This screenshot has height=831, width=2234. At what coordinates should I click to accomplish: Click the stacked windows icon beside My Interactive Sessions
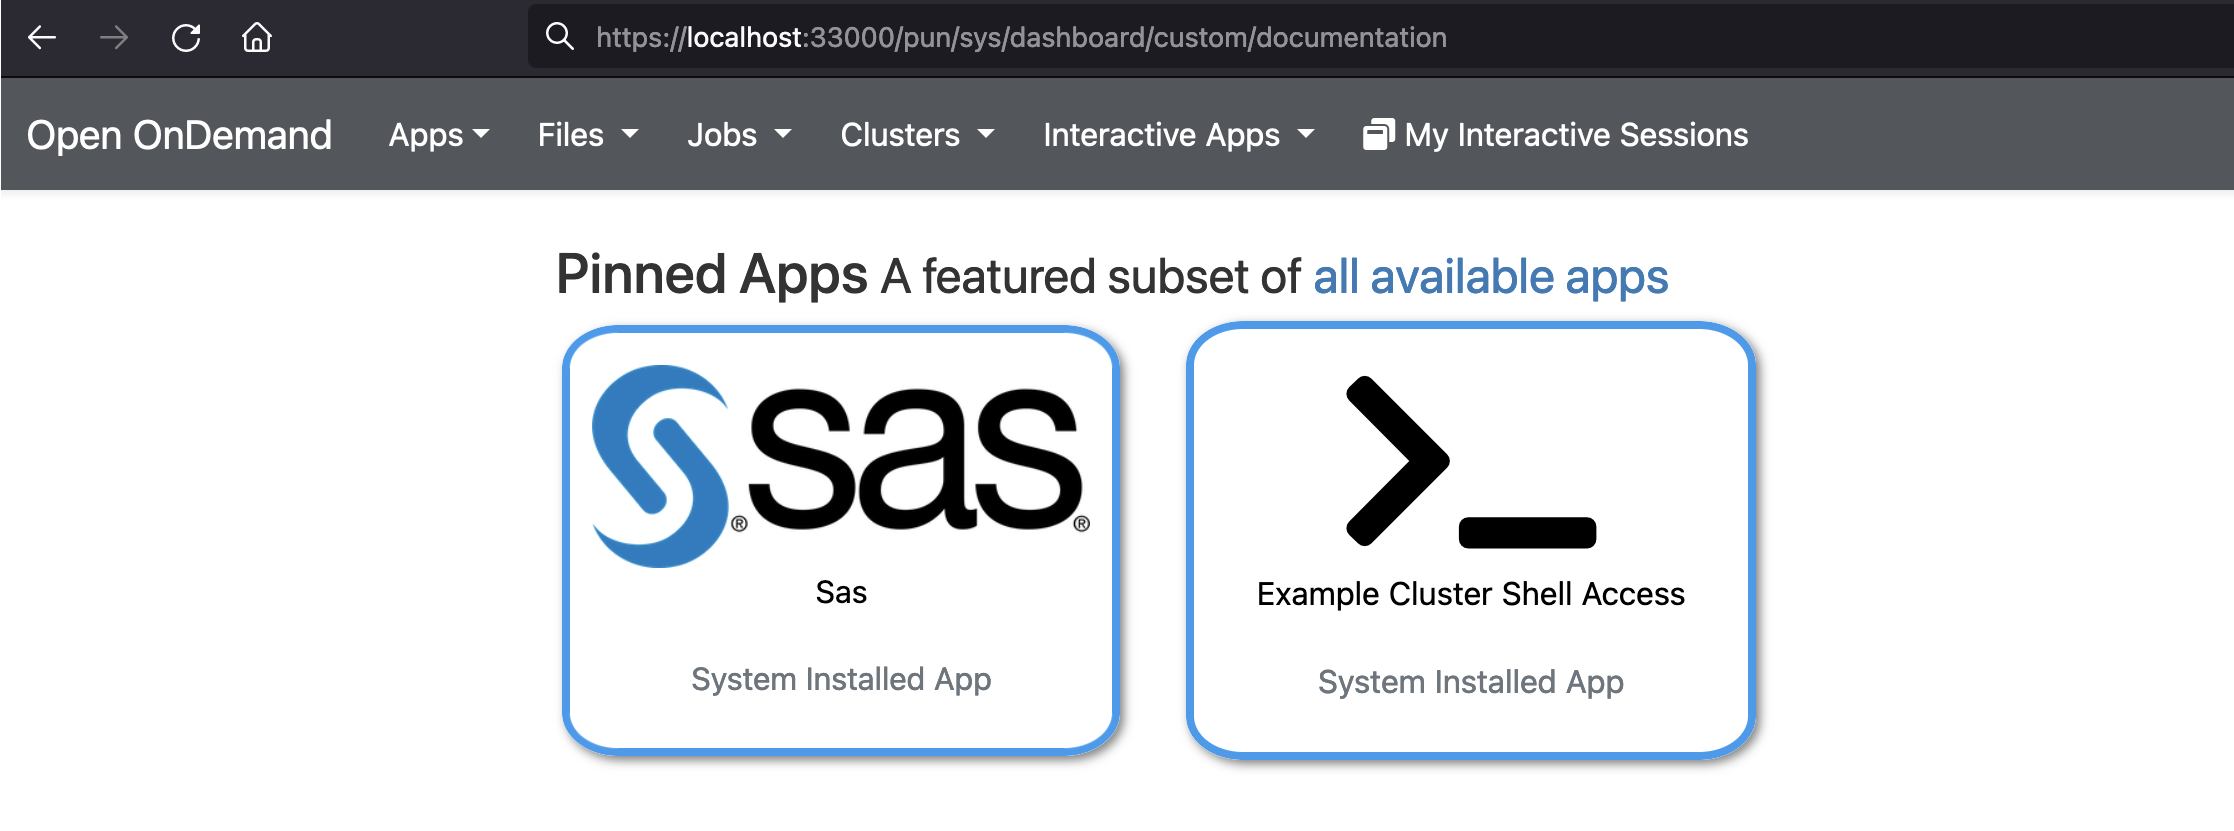point(1378,134)
